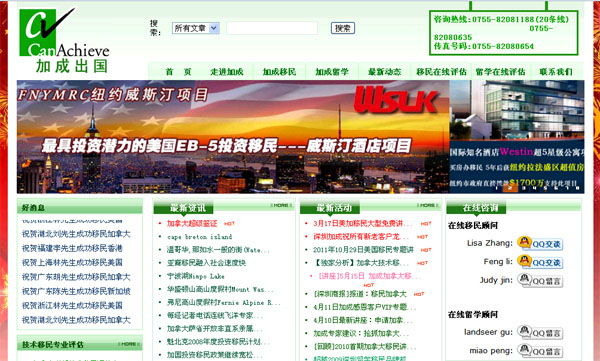Click the 搜索 search button

coord(342,28)
